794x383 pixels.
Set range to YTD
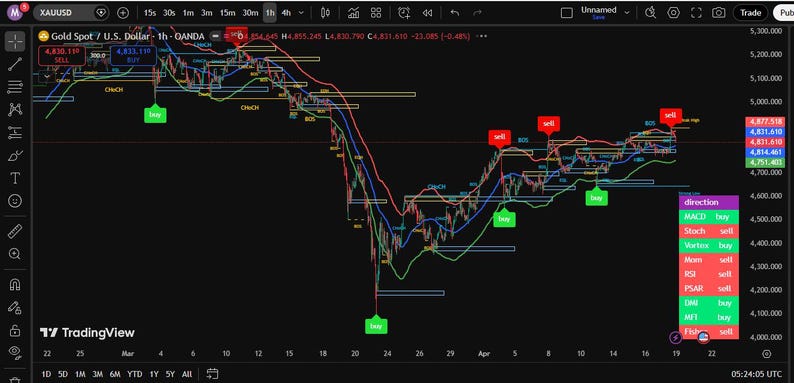coord(134,374)
